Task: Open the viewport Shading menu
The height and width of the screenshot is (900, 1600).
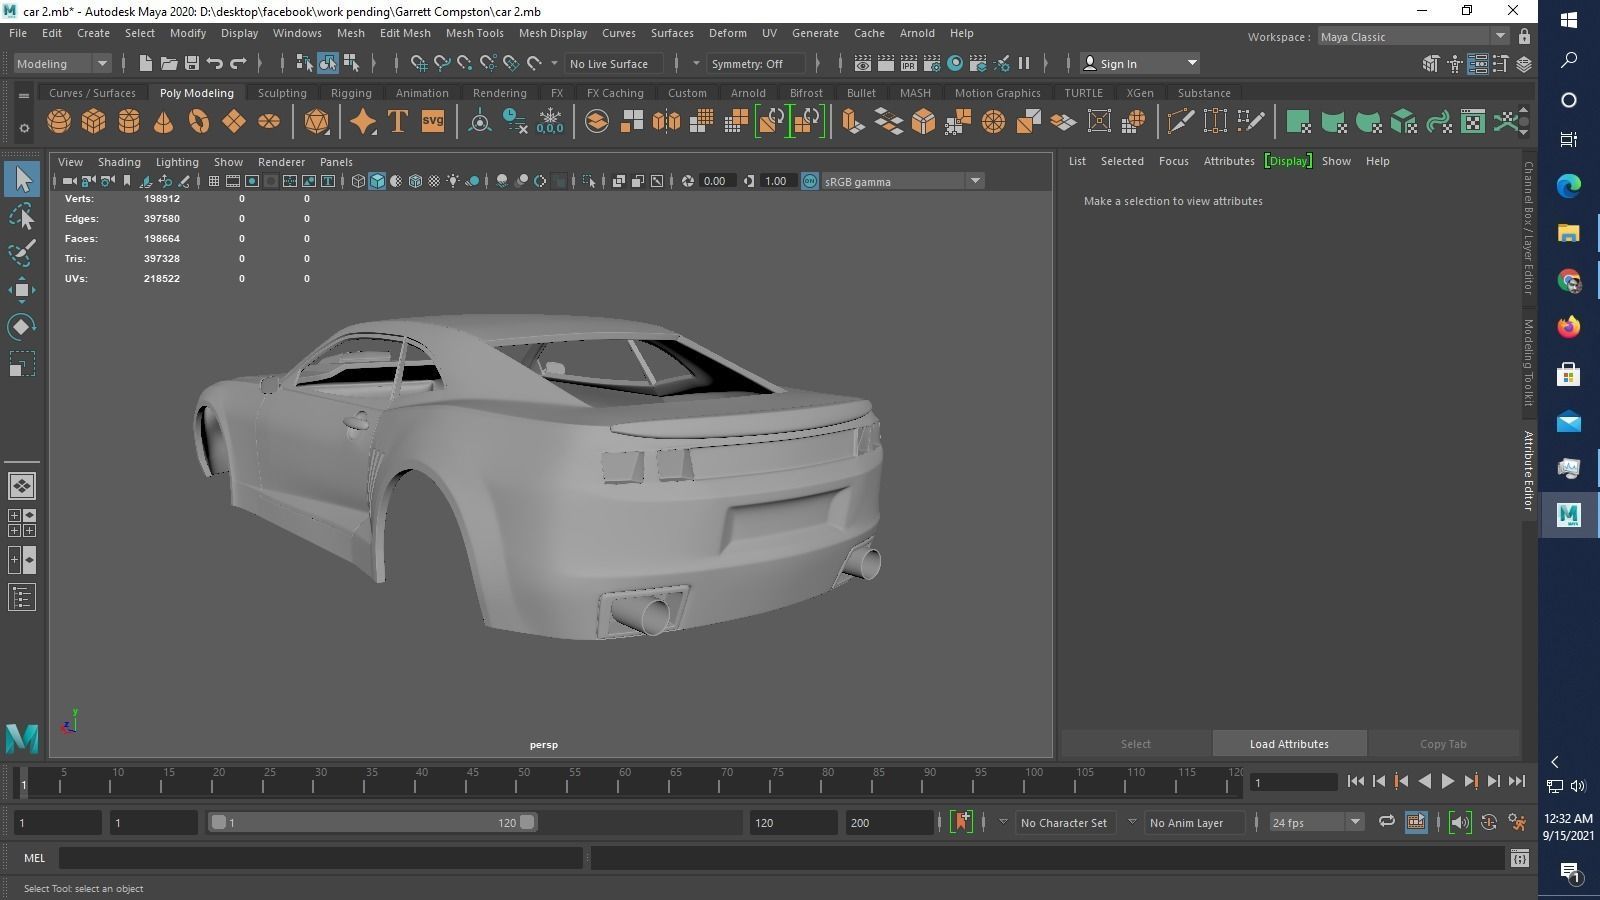Action: point(119,162)
